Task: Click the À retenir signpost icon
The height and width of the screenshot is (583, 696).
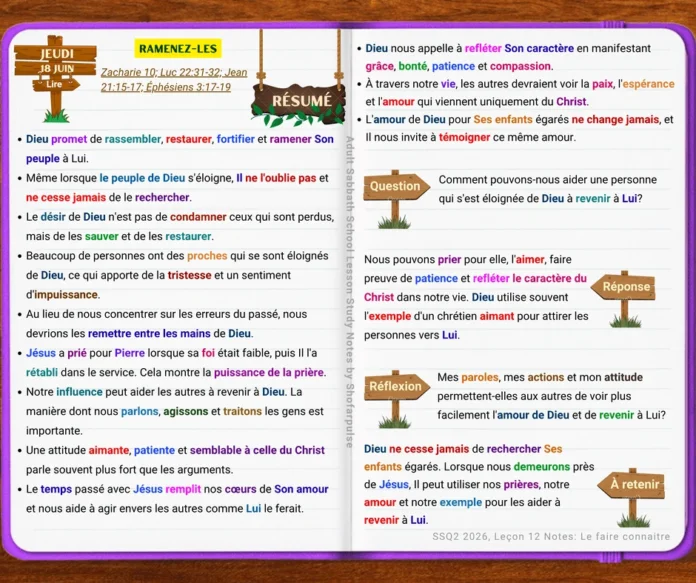Action: tap(632, 497)
